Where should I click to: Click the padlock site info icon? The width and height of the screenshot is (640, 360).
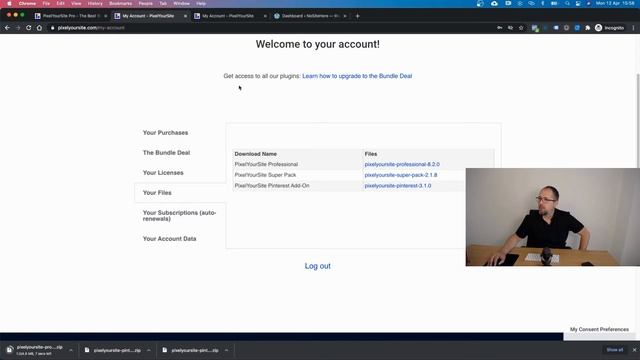pos(52,28)
